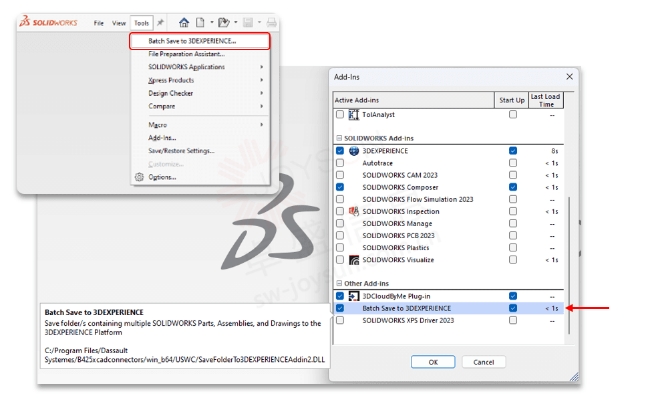647x404 pixels.
Task: Click the Add-Ins list vertical scrollbar
Action: click(569, 265)
